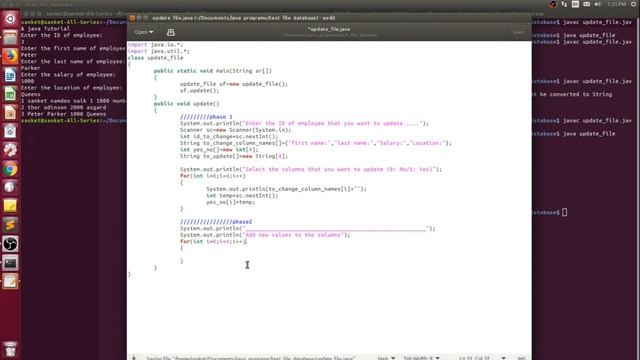The height and width of the screenshot is (360, 640).
Task: Click 'Add new values to the columns' println line
Action: point(265,235)
